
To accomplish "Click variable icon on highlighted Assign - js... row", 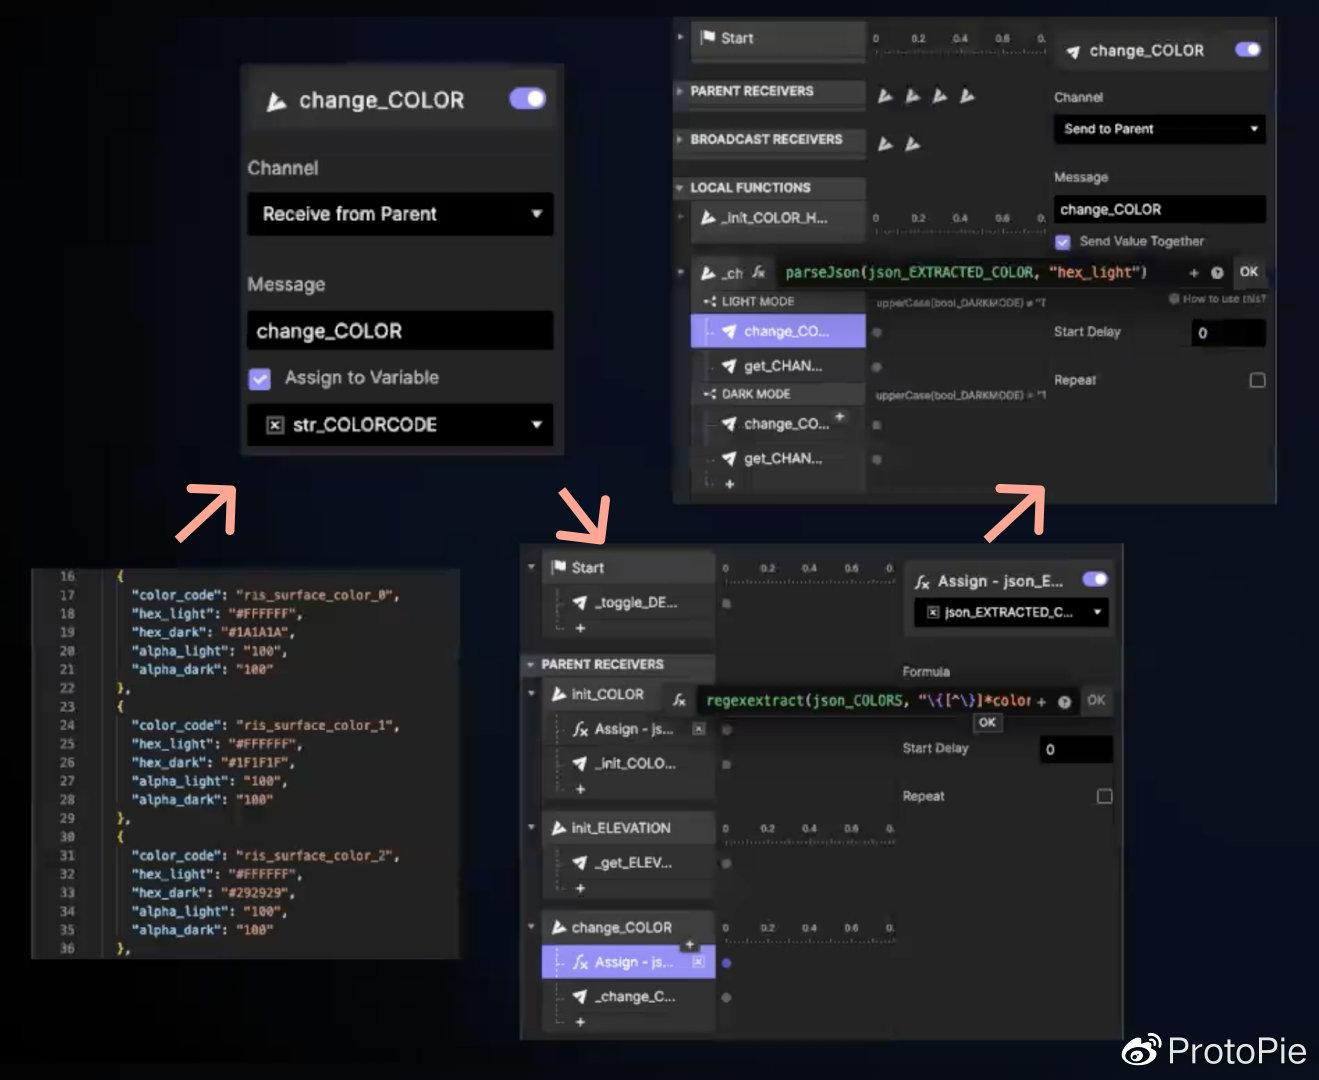I will (698, 962).
